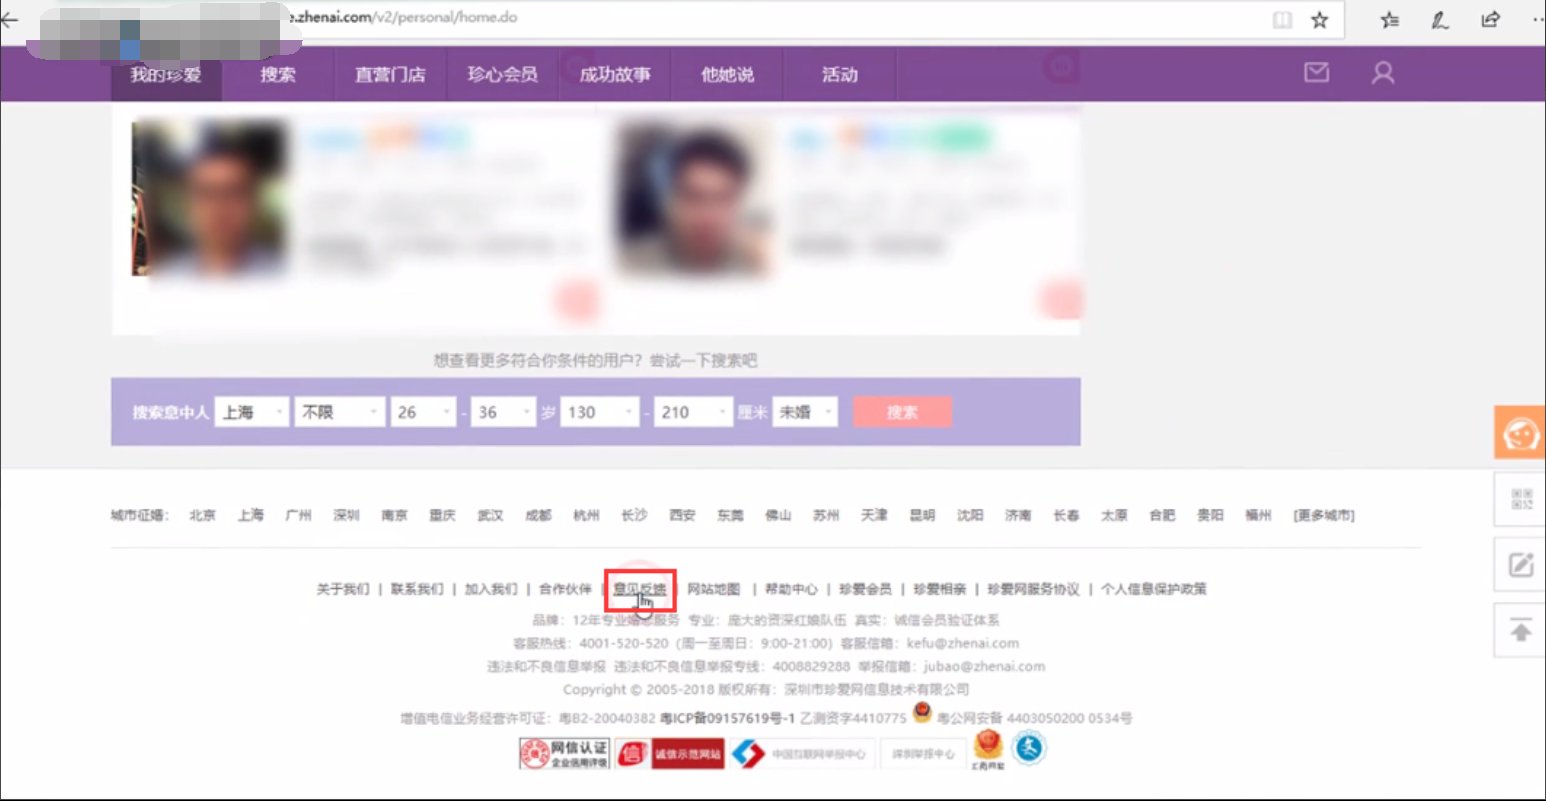Open the QR code panel in the sidebar
This screenshot has width=1546, height=801.
[1519, 498]
